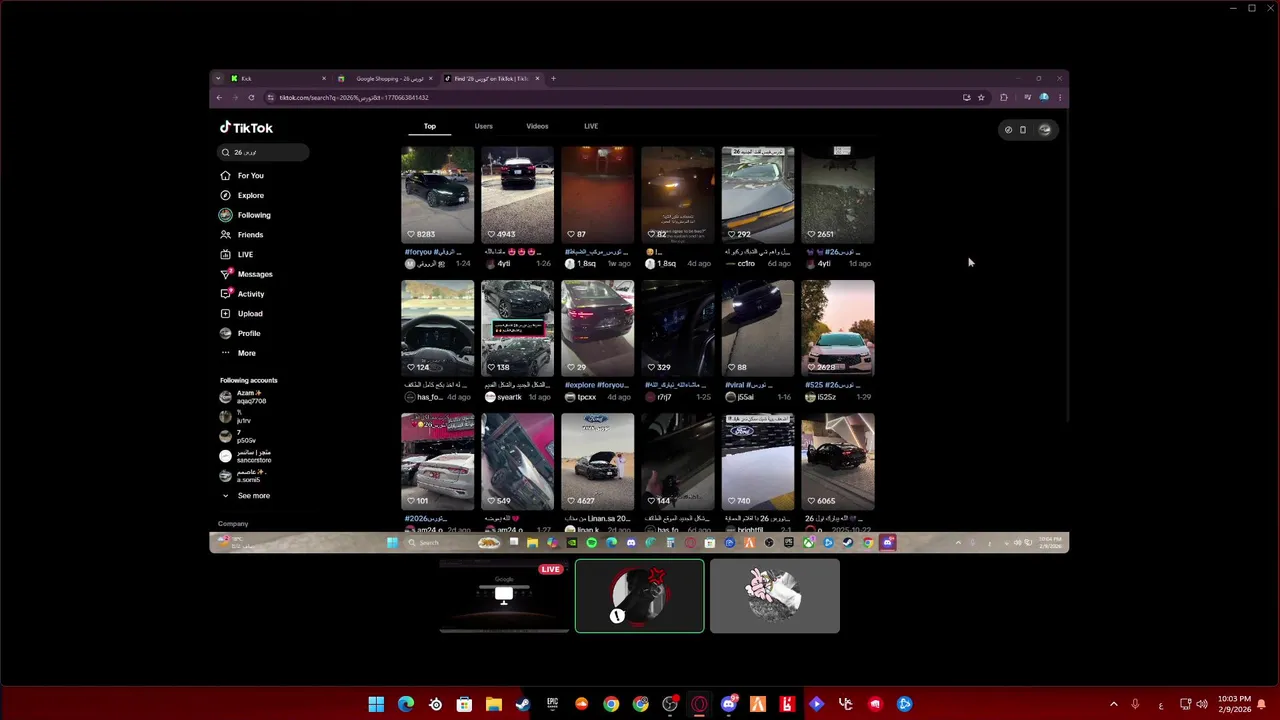Open the For You feed in sidebar
Screen dimensions: 1280x720
(243, 175)
